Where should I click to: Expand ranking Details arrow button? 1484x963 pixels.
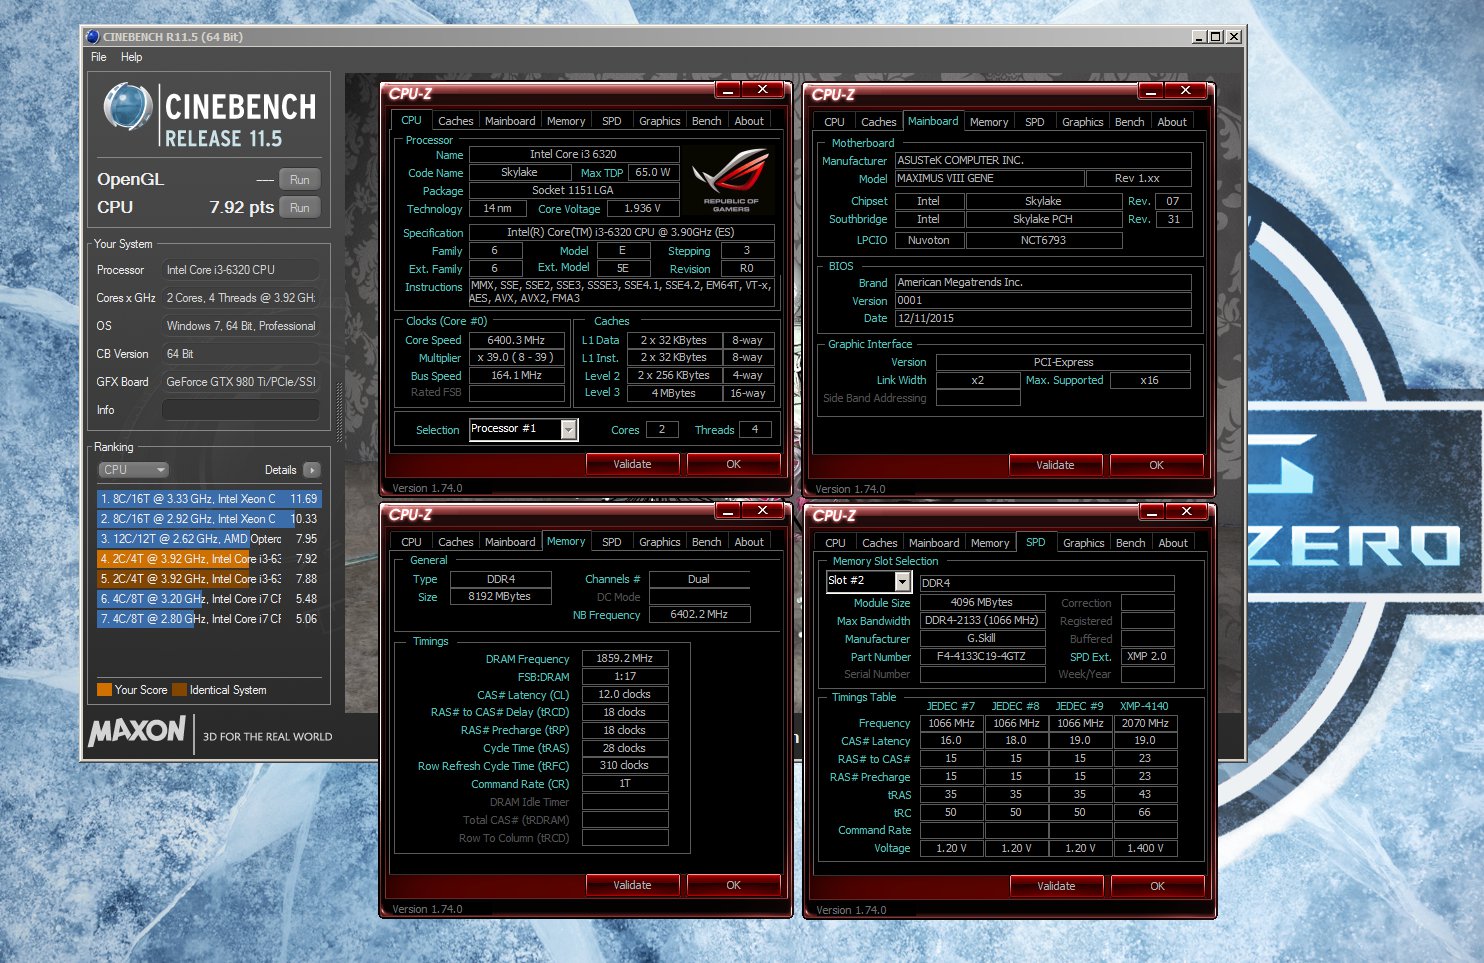point(311,470)
